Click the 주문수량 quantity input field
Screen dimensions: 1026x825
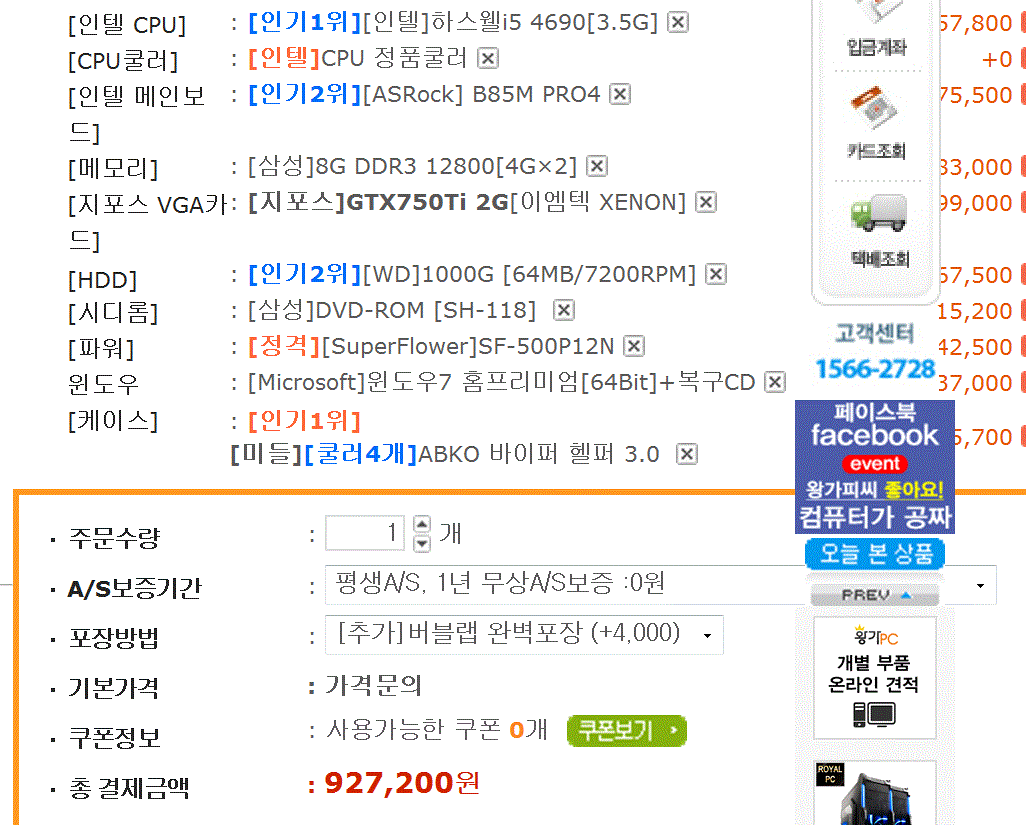(364, 533)
